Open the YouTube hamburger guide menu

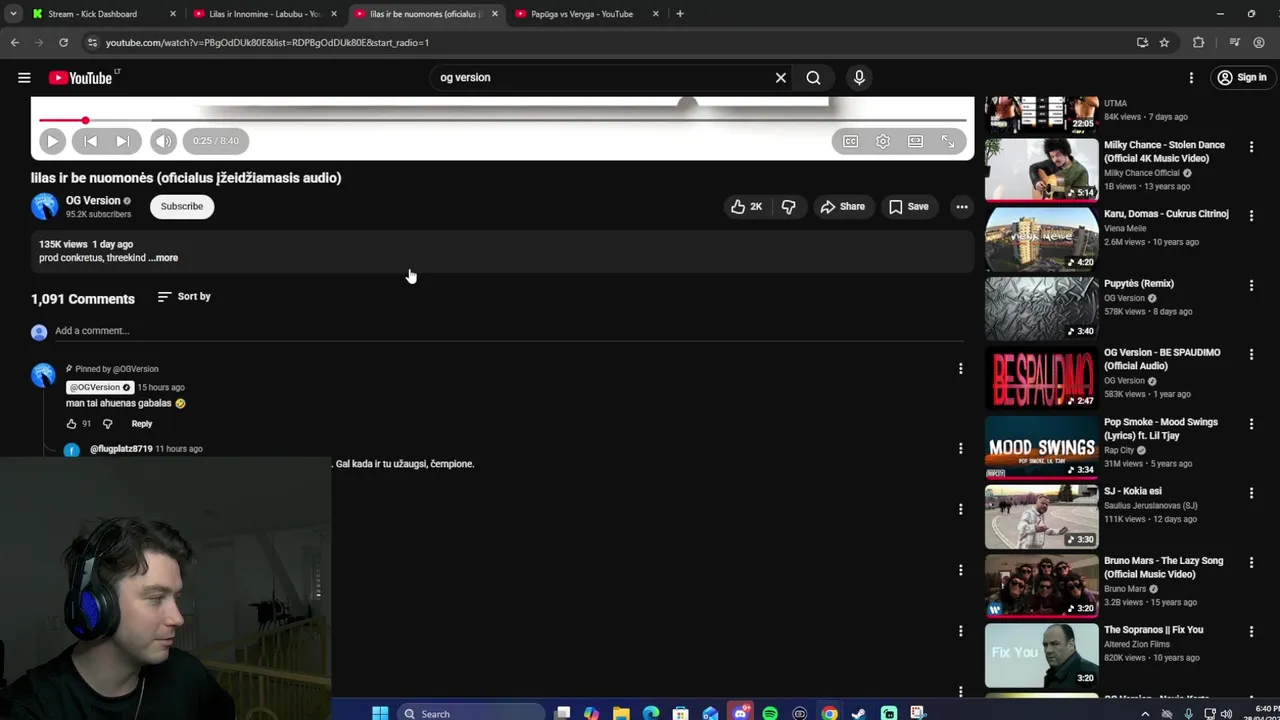coord(24,77)
